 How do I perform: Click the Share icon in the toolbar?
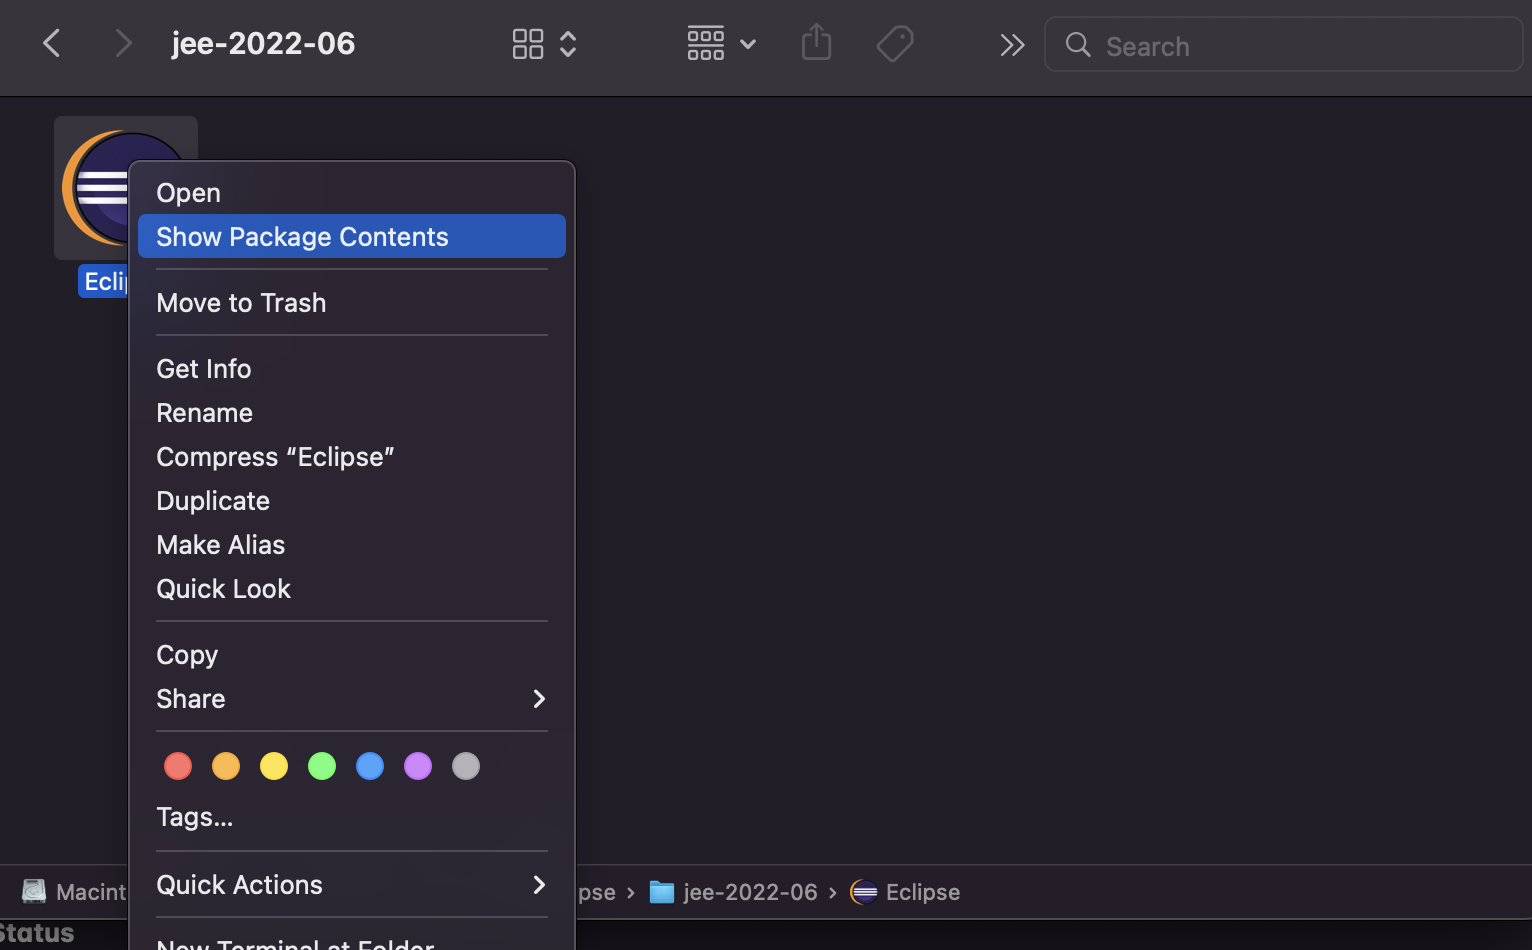point(815,43)
